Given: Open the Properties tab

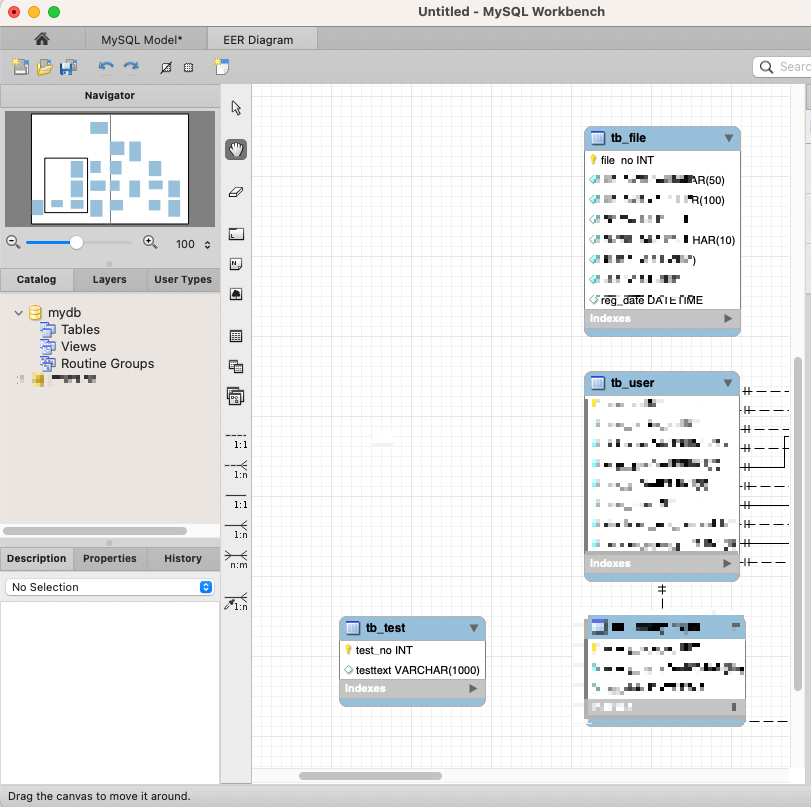Looking at the screenshot, I should click(110, 559).
